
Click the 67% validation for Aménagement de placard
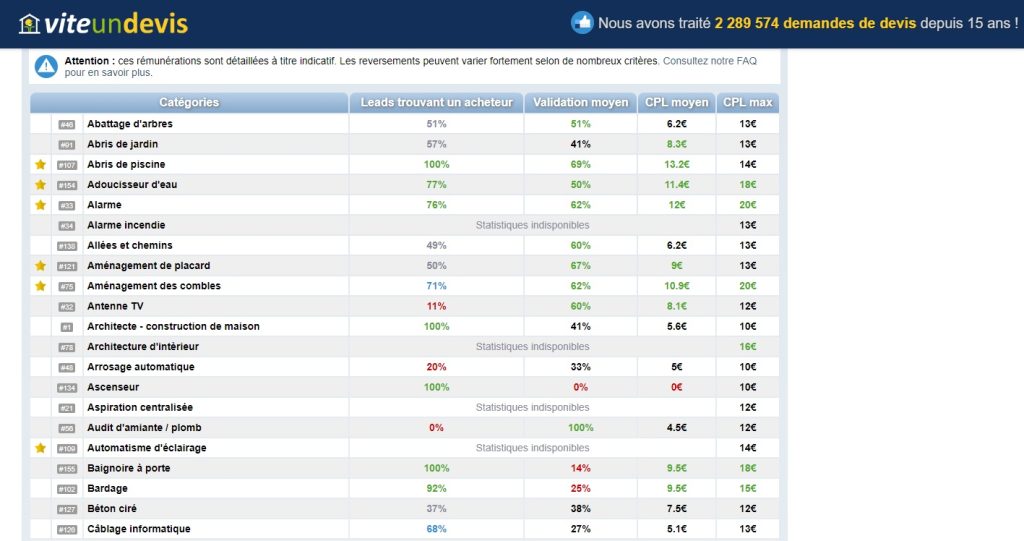pos(581,265)
